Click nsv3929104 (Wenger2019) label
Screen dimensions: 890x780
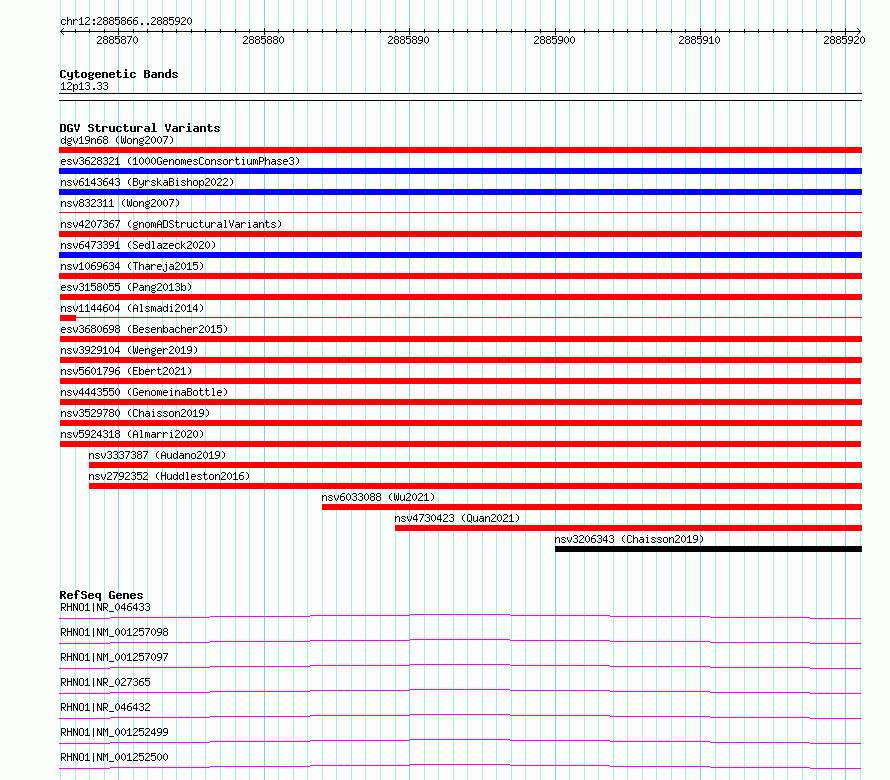tap(129, 350)
